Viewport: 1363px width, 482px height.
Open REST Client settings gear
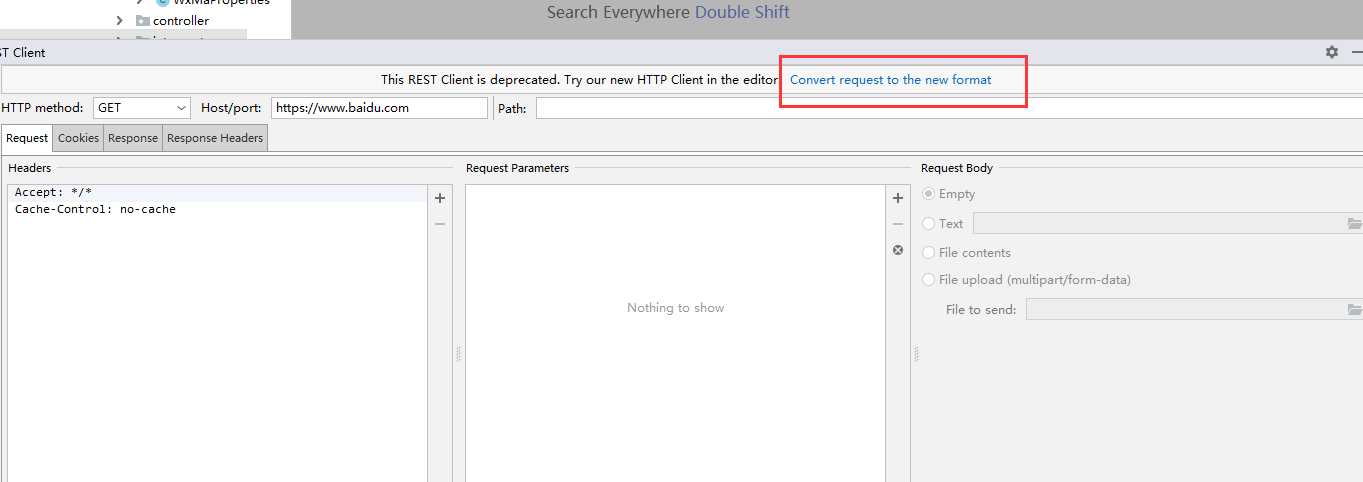[x=1332, y=52]
